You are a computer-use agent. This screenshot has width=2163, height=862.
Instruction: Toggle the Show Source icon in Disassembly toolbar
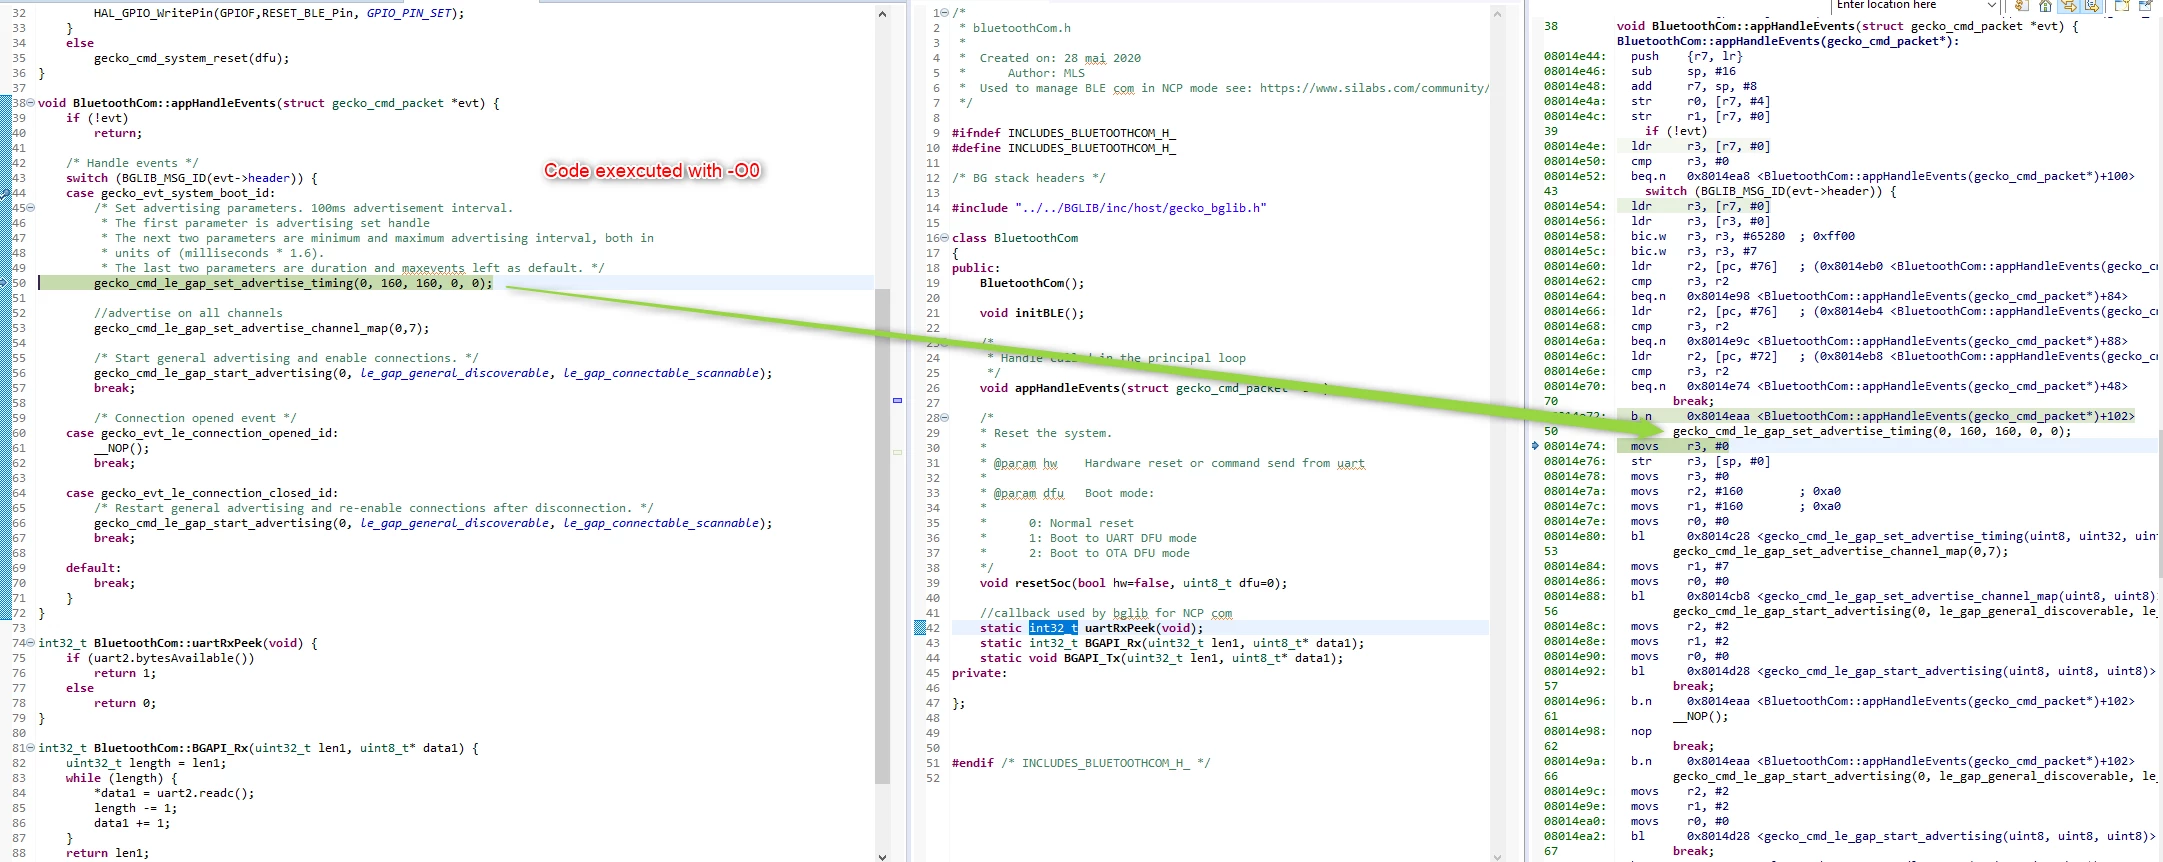[2091, 5]
